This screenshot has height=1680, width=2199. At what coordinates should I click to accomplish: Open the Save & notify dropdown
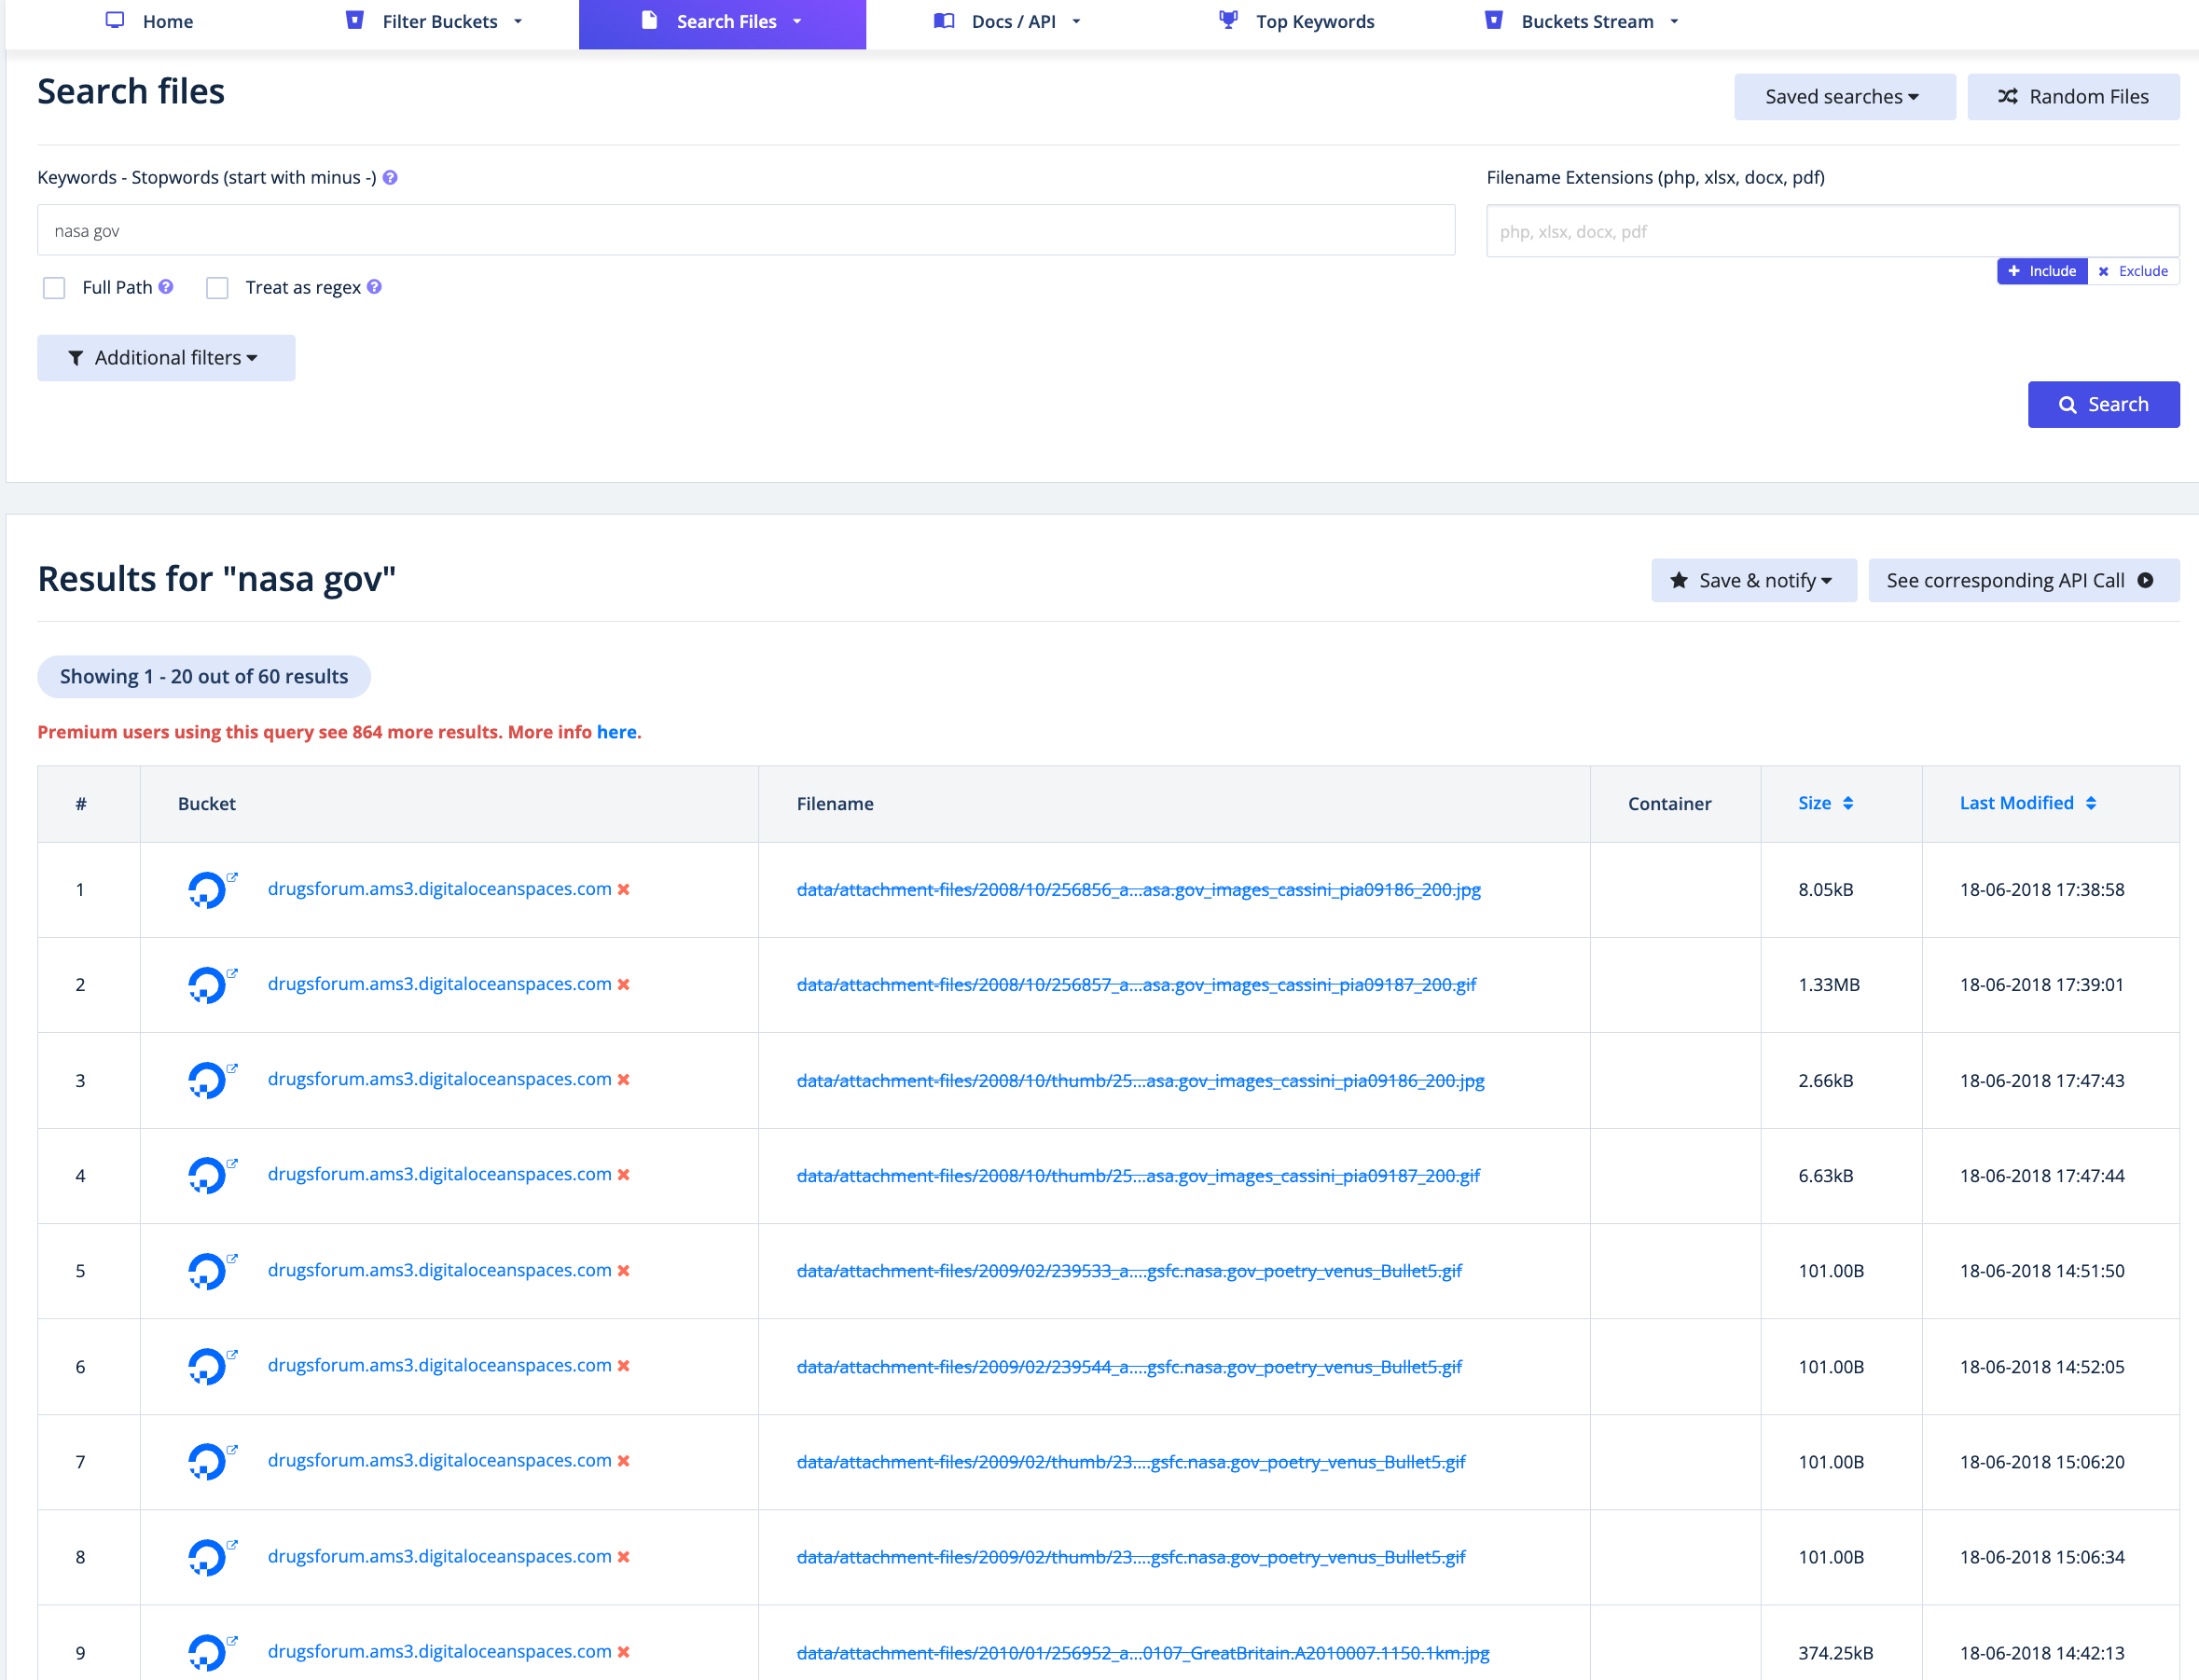coord(1753,580)
